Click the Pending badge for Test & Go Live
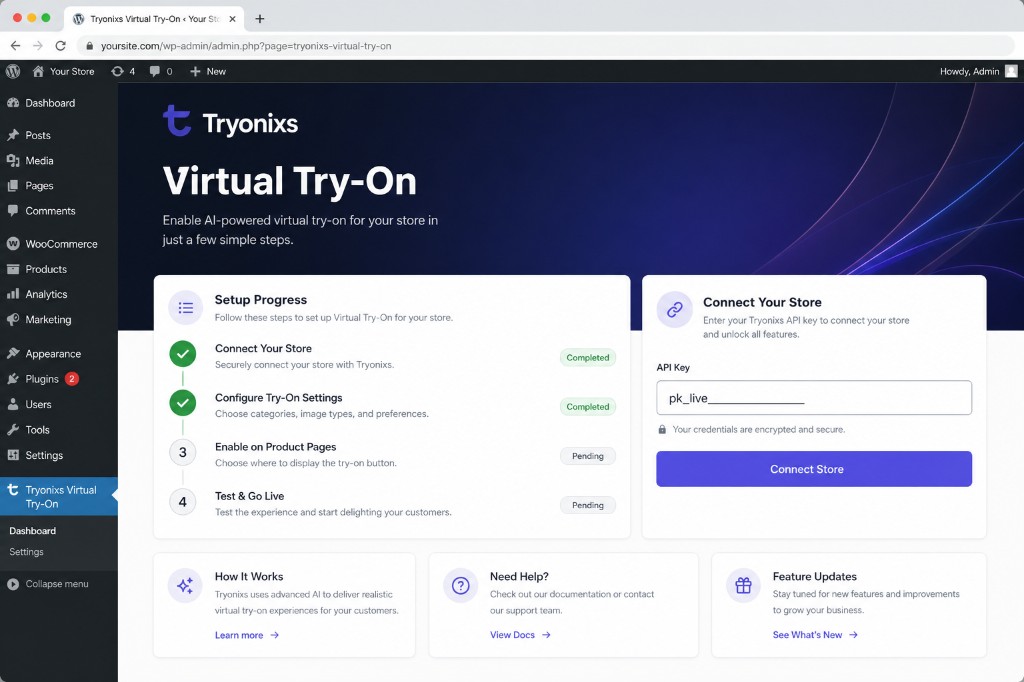This screenshot has width=1024, height=682. pyautogui.click(x=588, y=505)
